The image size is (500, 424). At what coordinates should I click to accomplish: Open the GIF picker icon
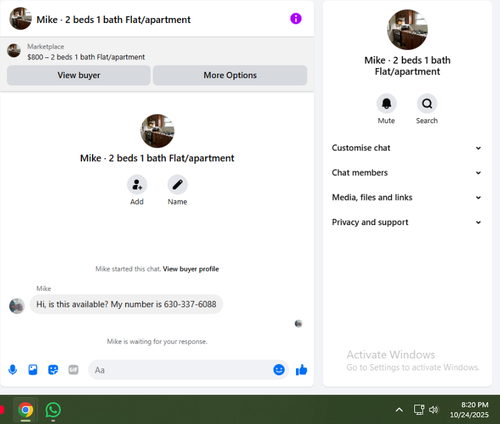pos(73,370)
